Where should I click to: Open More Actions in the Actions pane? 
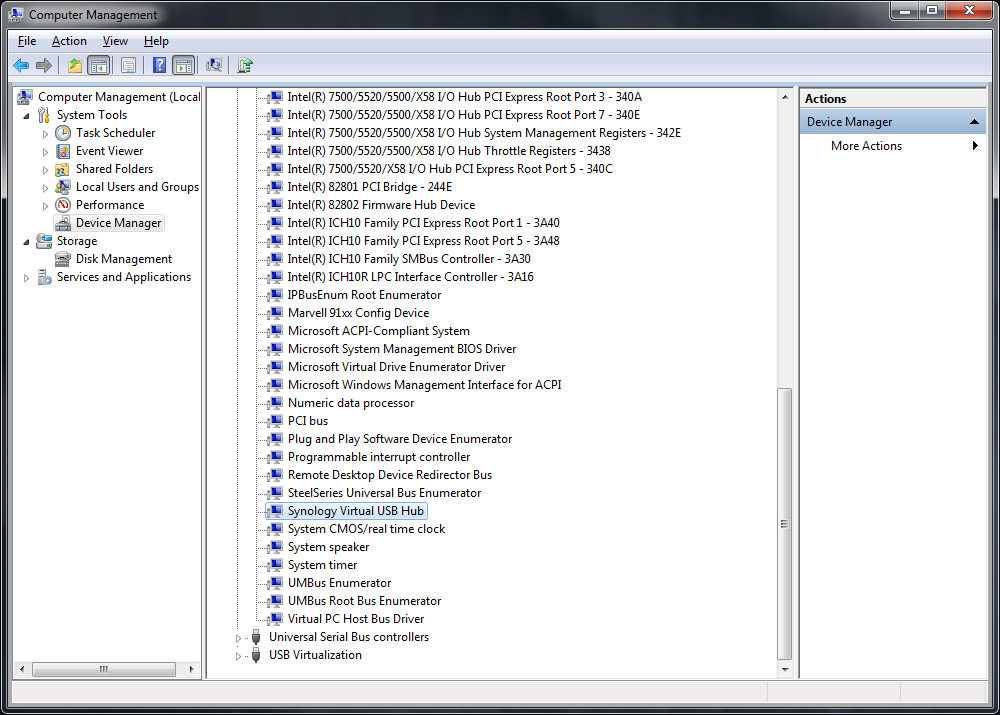(866, 146)
